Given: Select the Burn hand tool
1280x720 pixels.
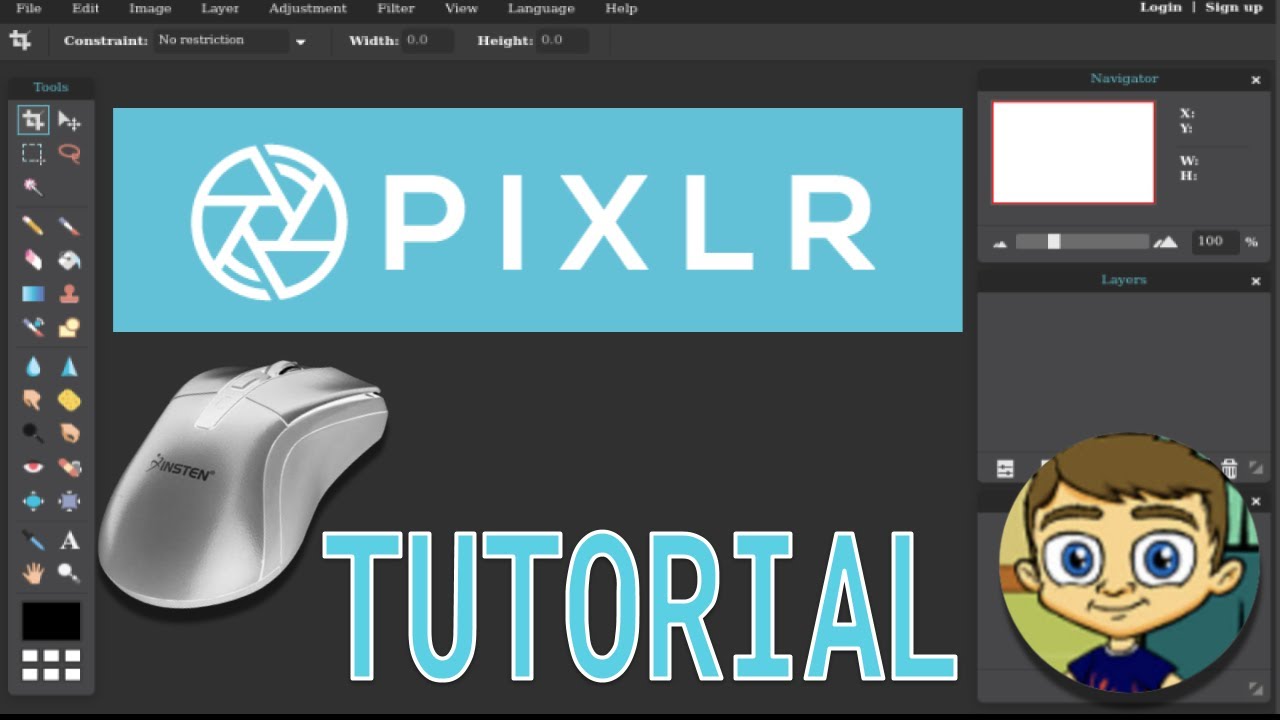Looking at the screenshot, I should (69, 433).
